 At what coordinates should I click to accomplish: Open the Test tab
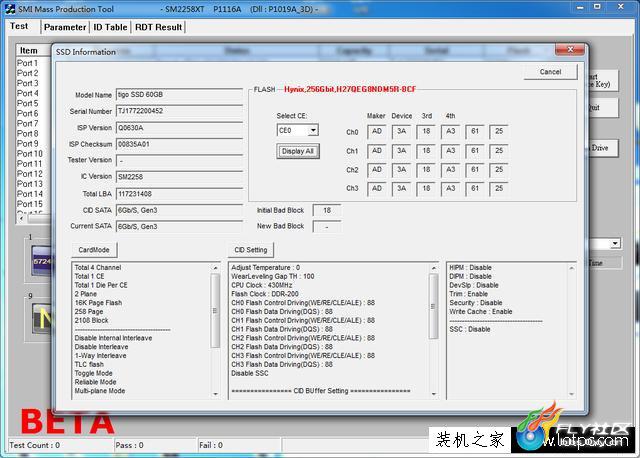[x=19, y=26]
